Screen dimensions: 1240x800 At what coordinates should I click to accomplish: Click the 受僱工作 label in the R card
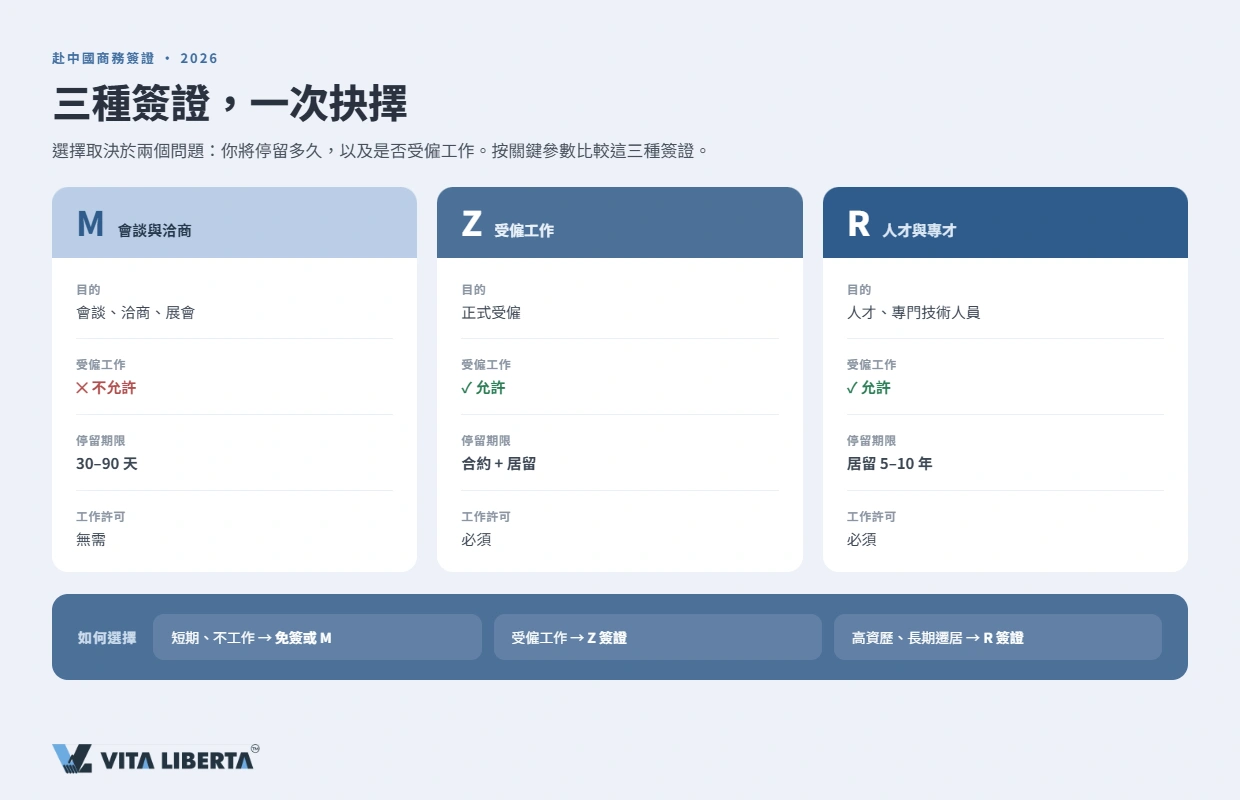point(871,365)
